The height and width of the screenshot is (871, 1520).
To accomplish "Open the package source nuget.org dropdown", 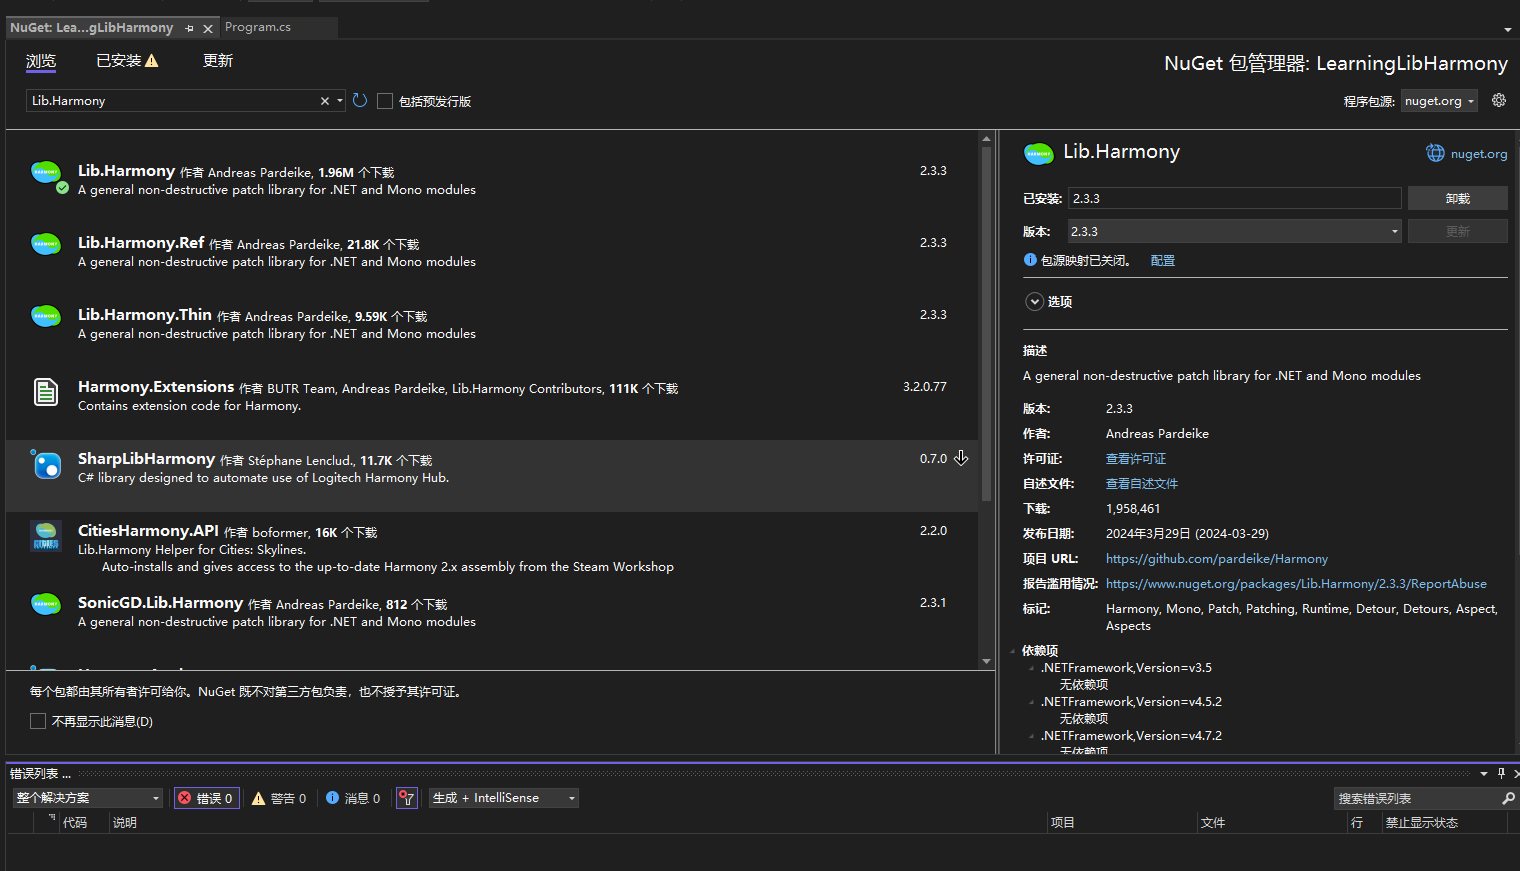I will [1439, 101].
